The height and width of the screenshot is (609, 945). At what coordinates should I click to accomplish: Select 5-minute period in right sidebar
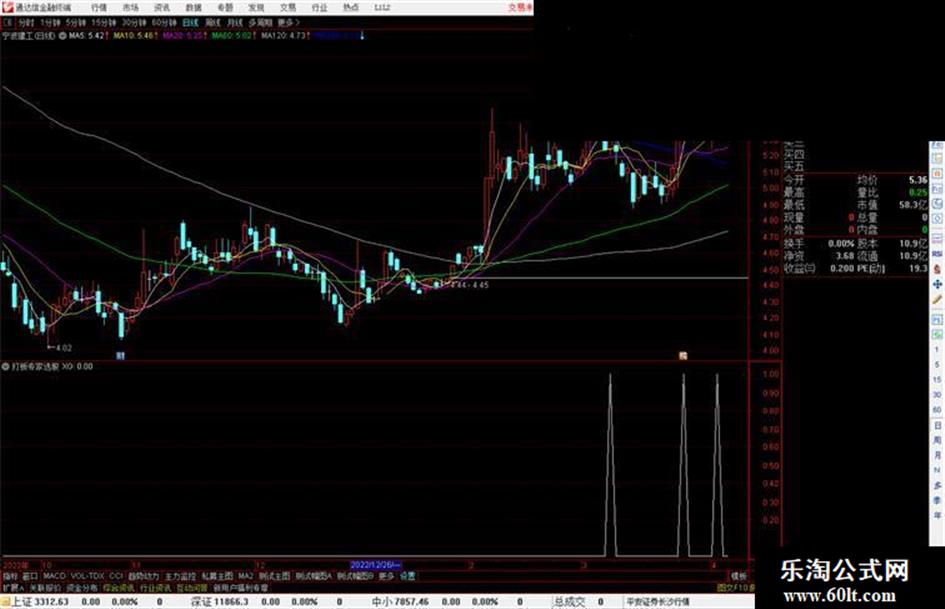937,365
